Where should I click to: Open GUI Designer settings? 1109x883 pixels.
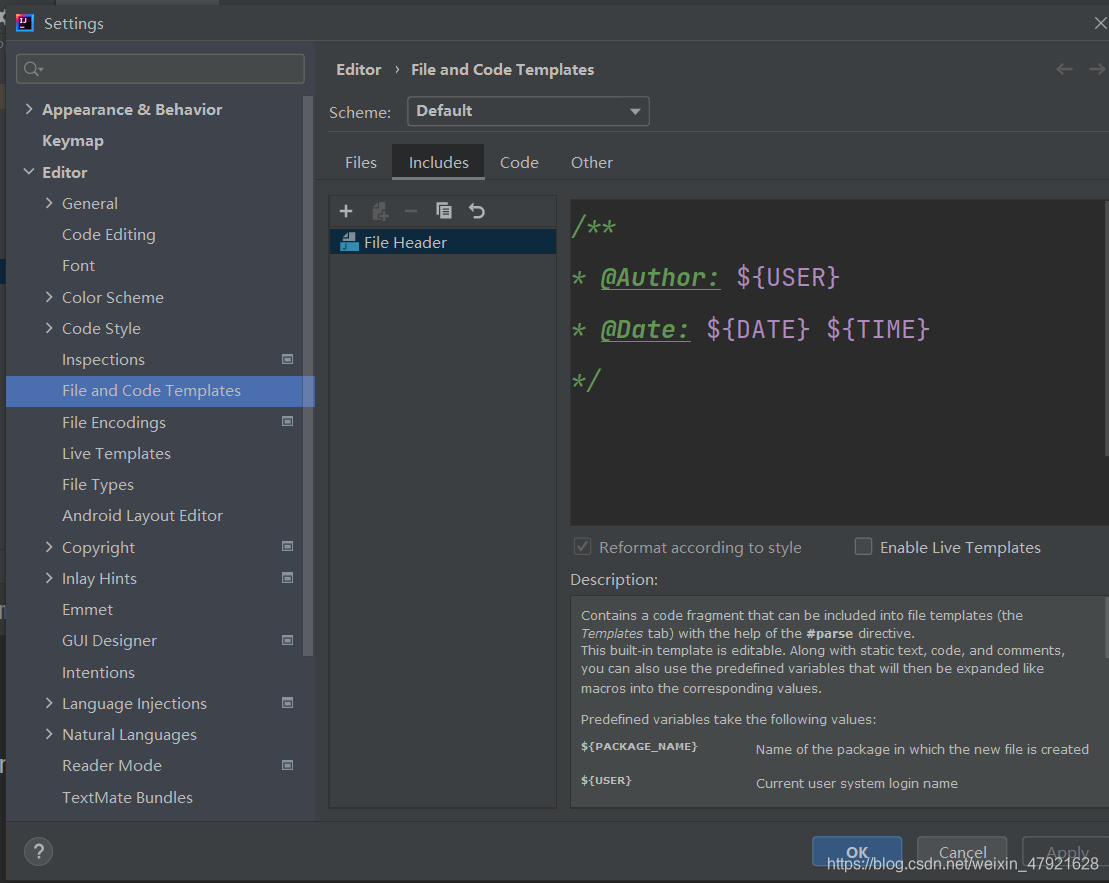pyautogui.click(x=110, y=641)
